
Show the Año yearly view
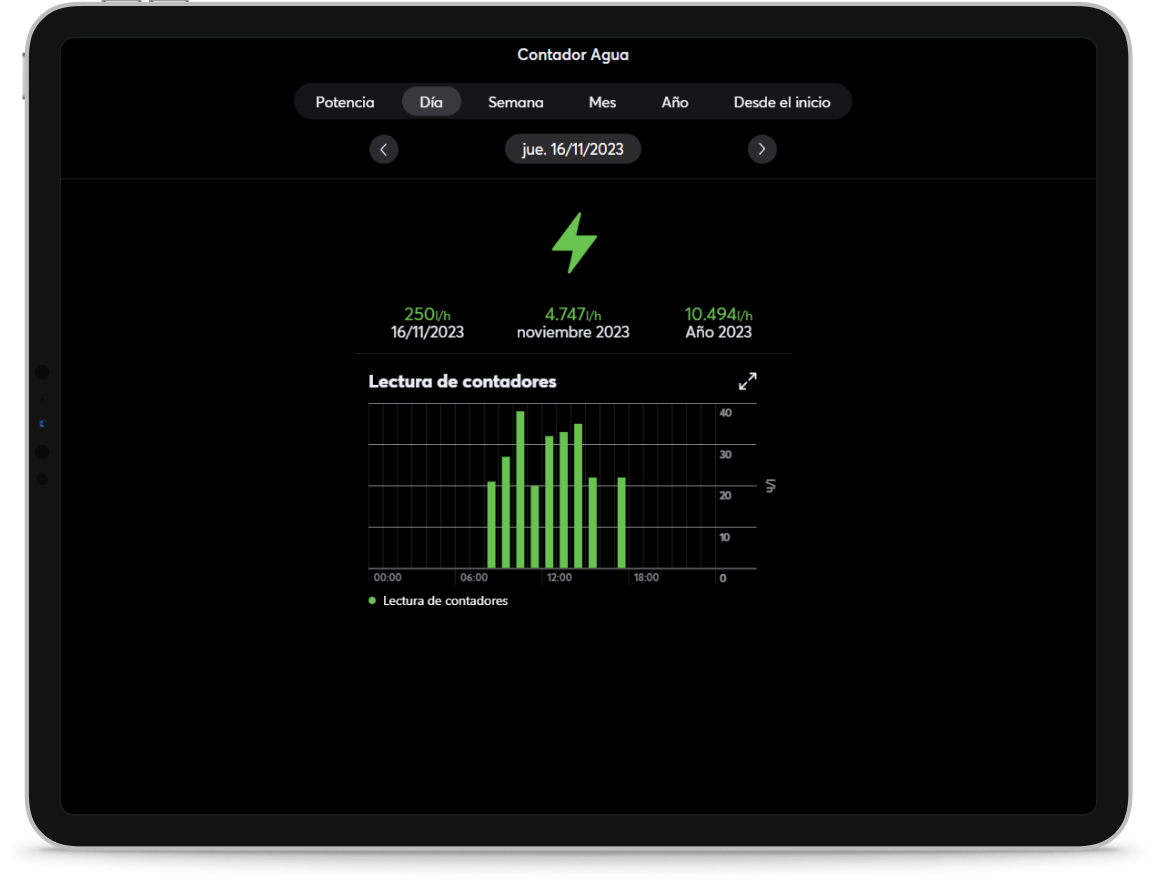point(674,102)
